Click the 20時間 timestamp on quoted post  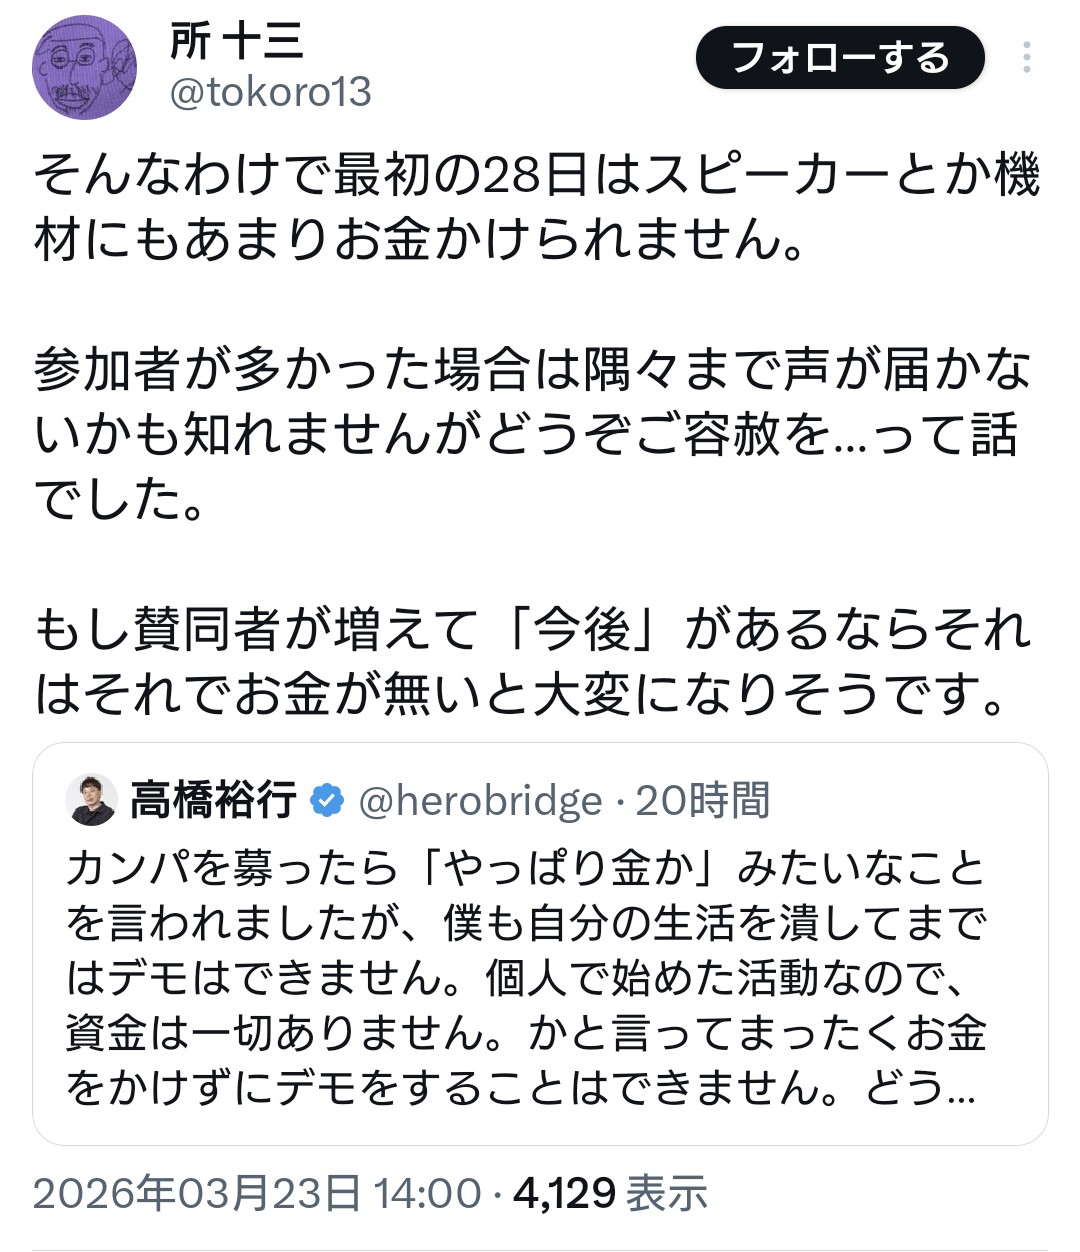703,801
